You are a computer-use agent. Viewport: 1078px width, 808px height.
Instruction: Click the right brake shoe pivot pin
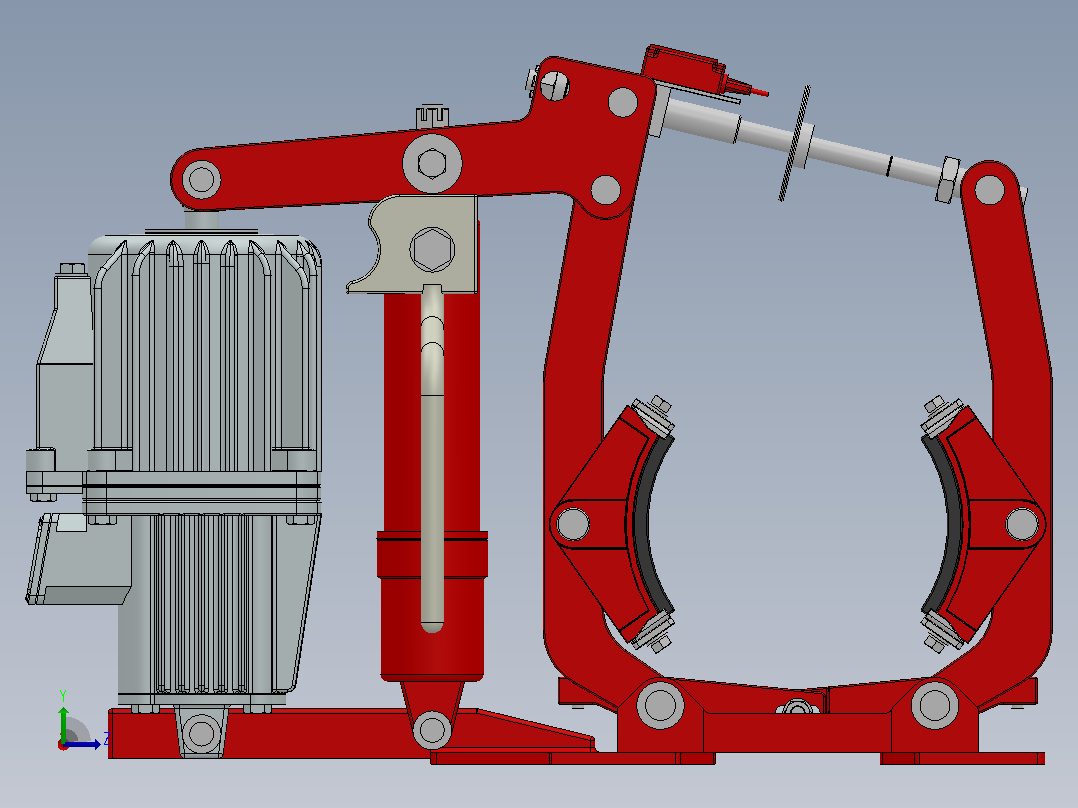tap(1022, 524)
